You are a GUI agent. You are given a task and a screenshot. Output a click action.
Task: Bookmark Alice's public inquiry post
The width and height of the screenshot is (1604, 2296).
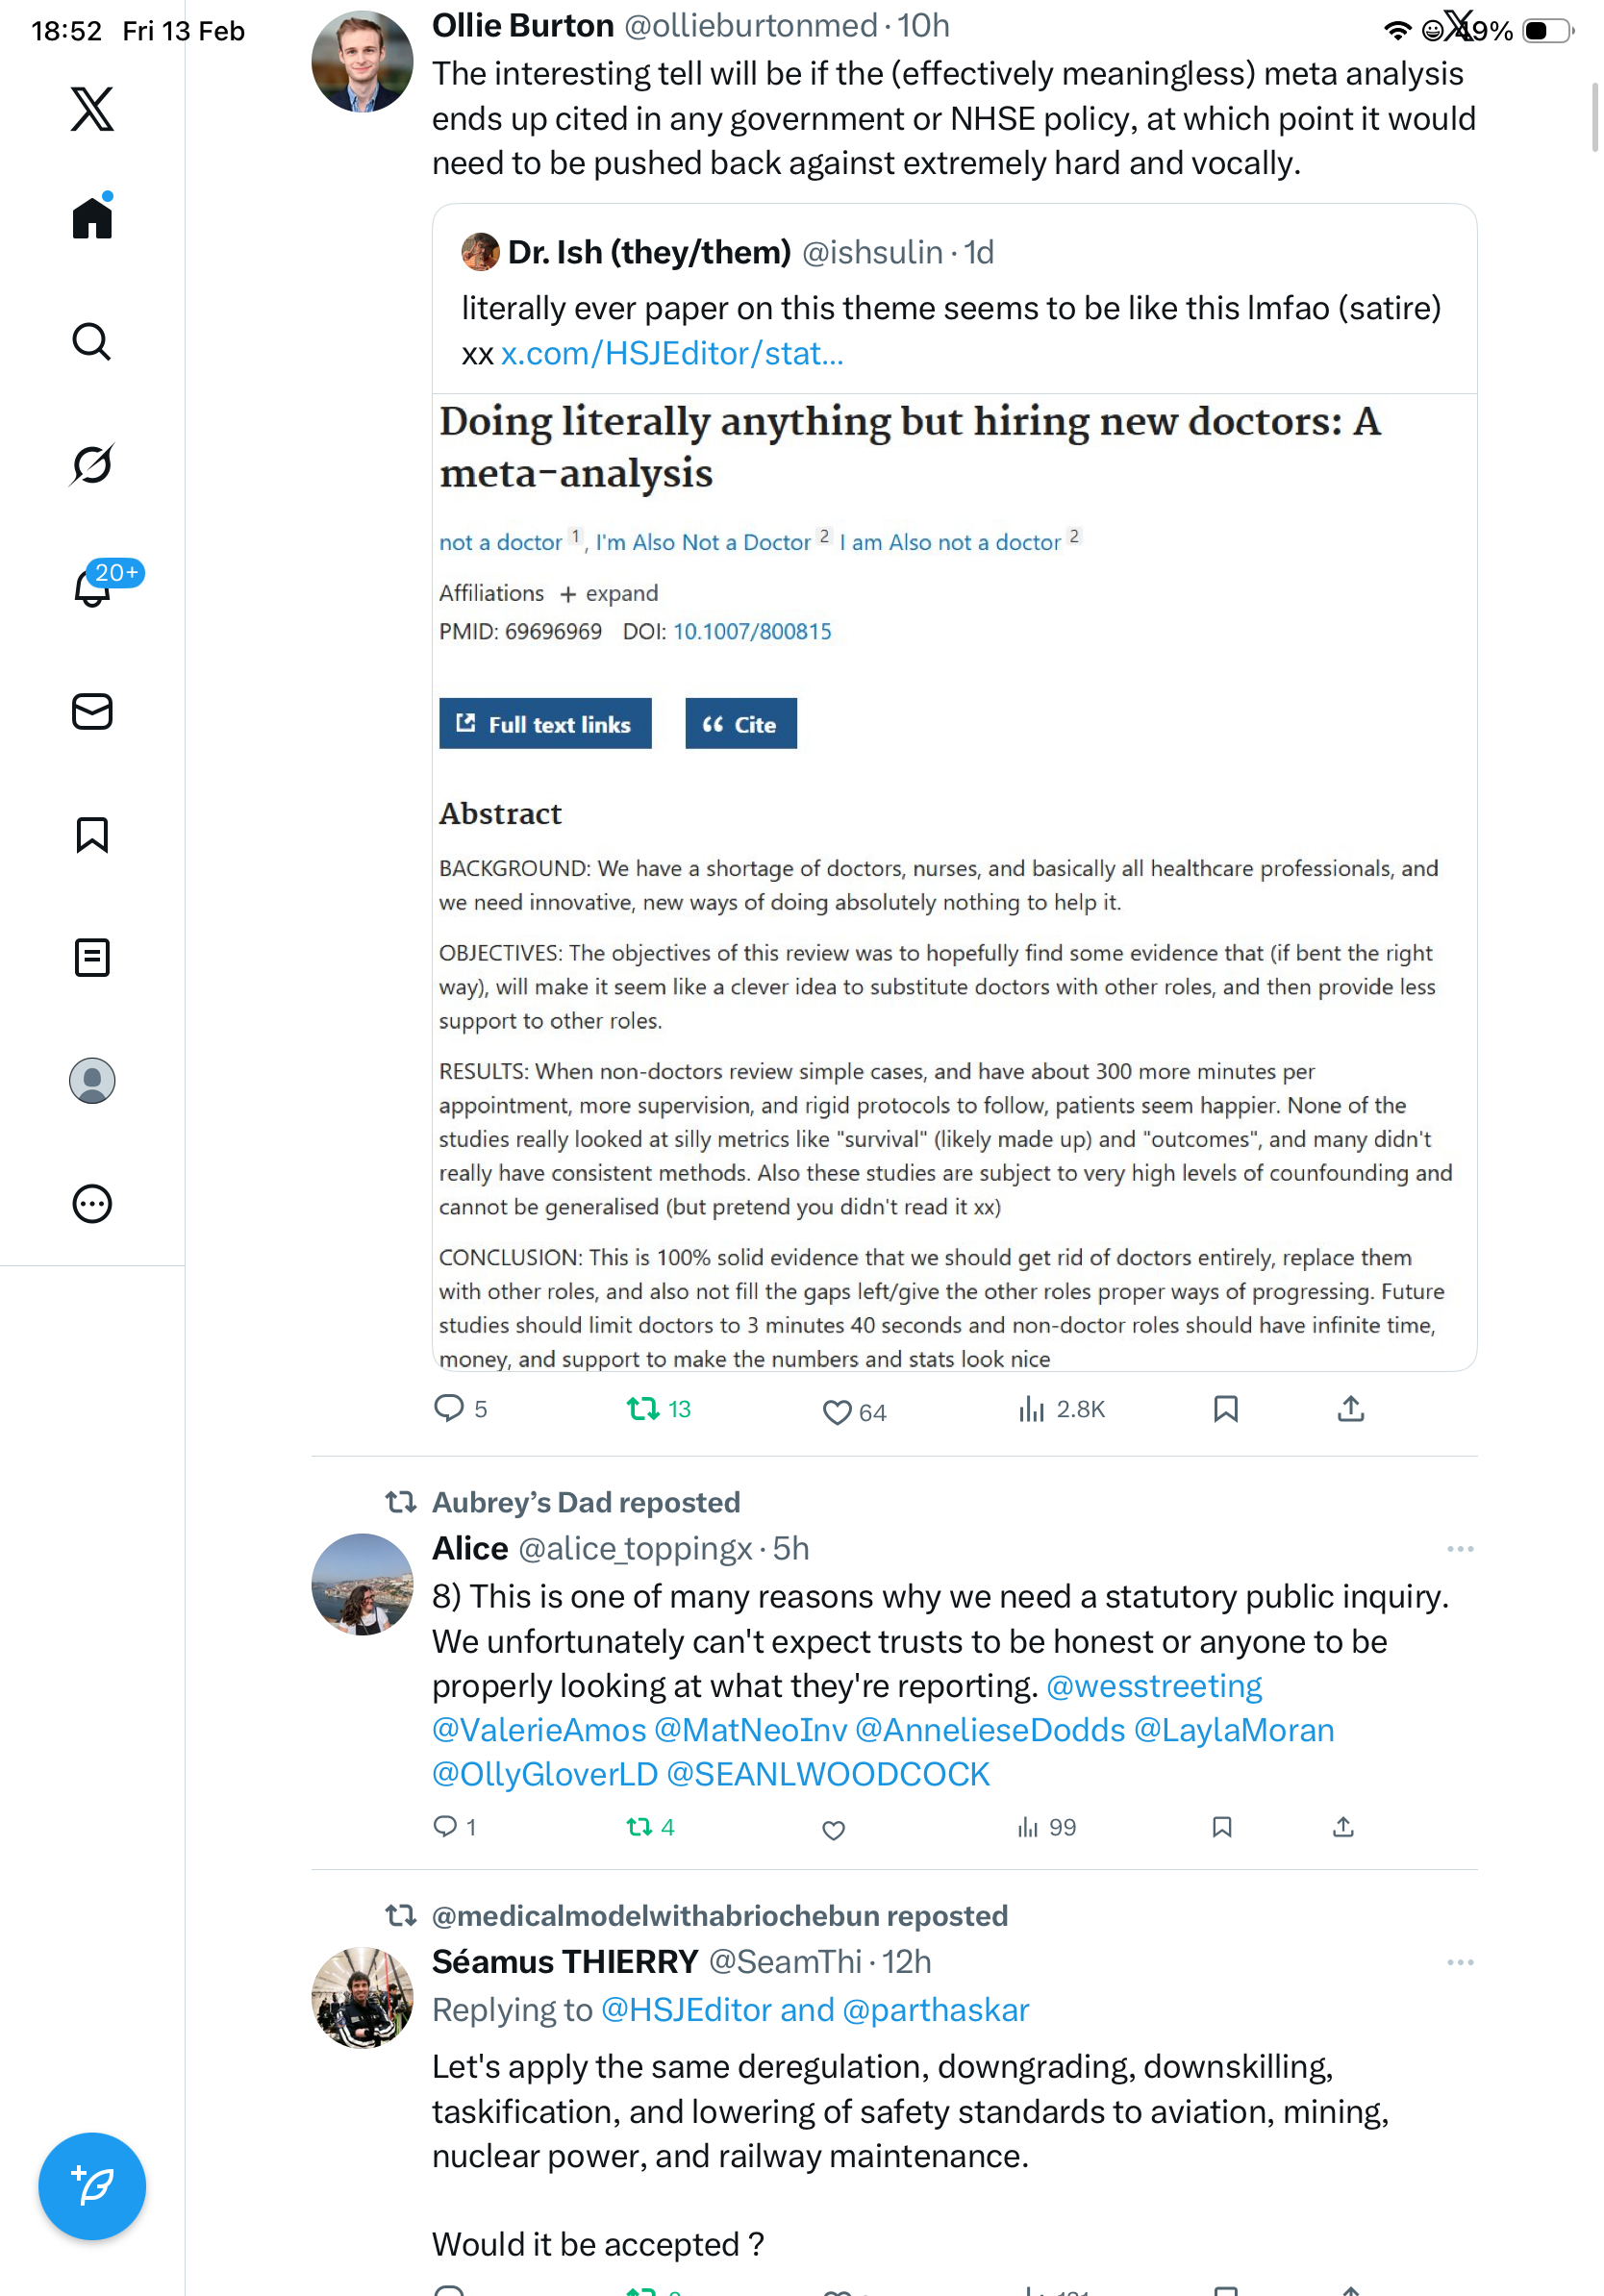(1221, 1827)
